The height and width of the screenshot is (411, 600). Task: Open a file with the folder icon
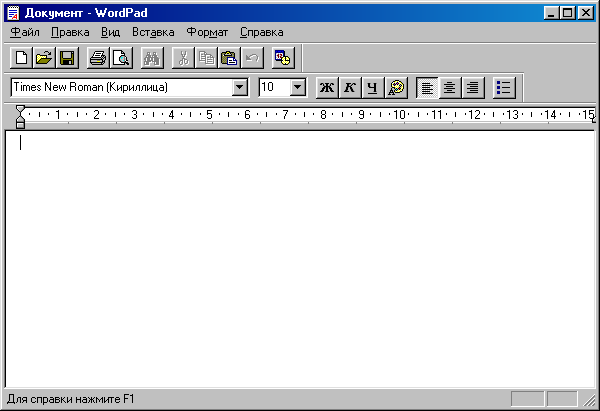tap(44, 58)
